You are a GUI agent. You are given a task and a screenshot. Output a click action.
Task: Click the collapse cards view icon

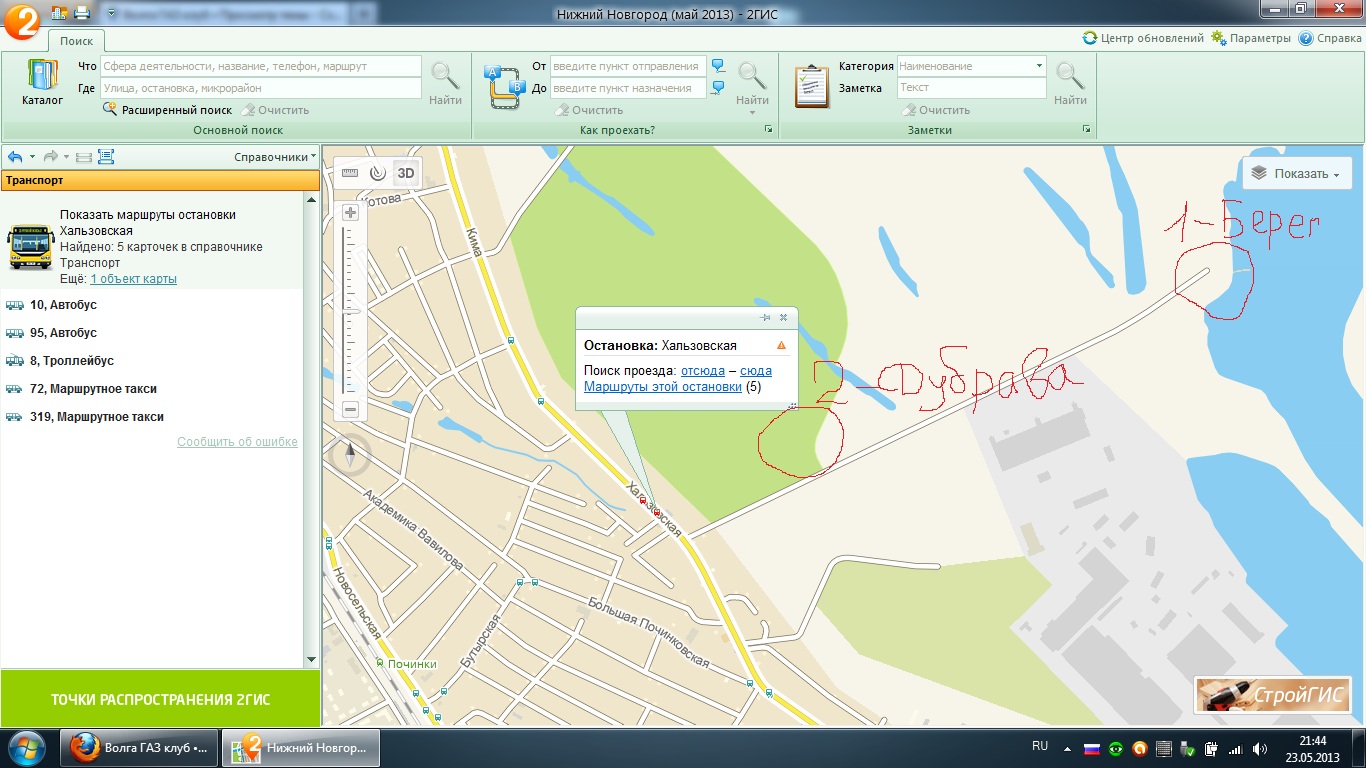coord(84,157)
